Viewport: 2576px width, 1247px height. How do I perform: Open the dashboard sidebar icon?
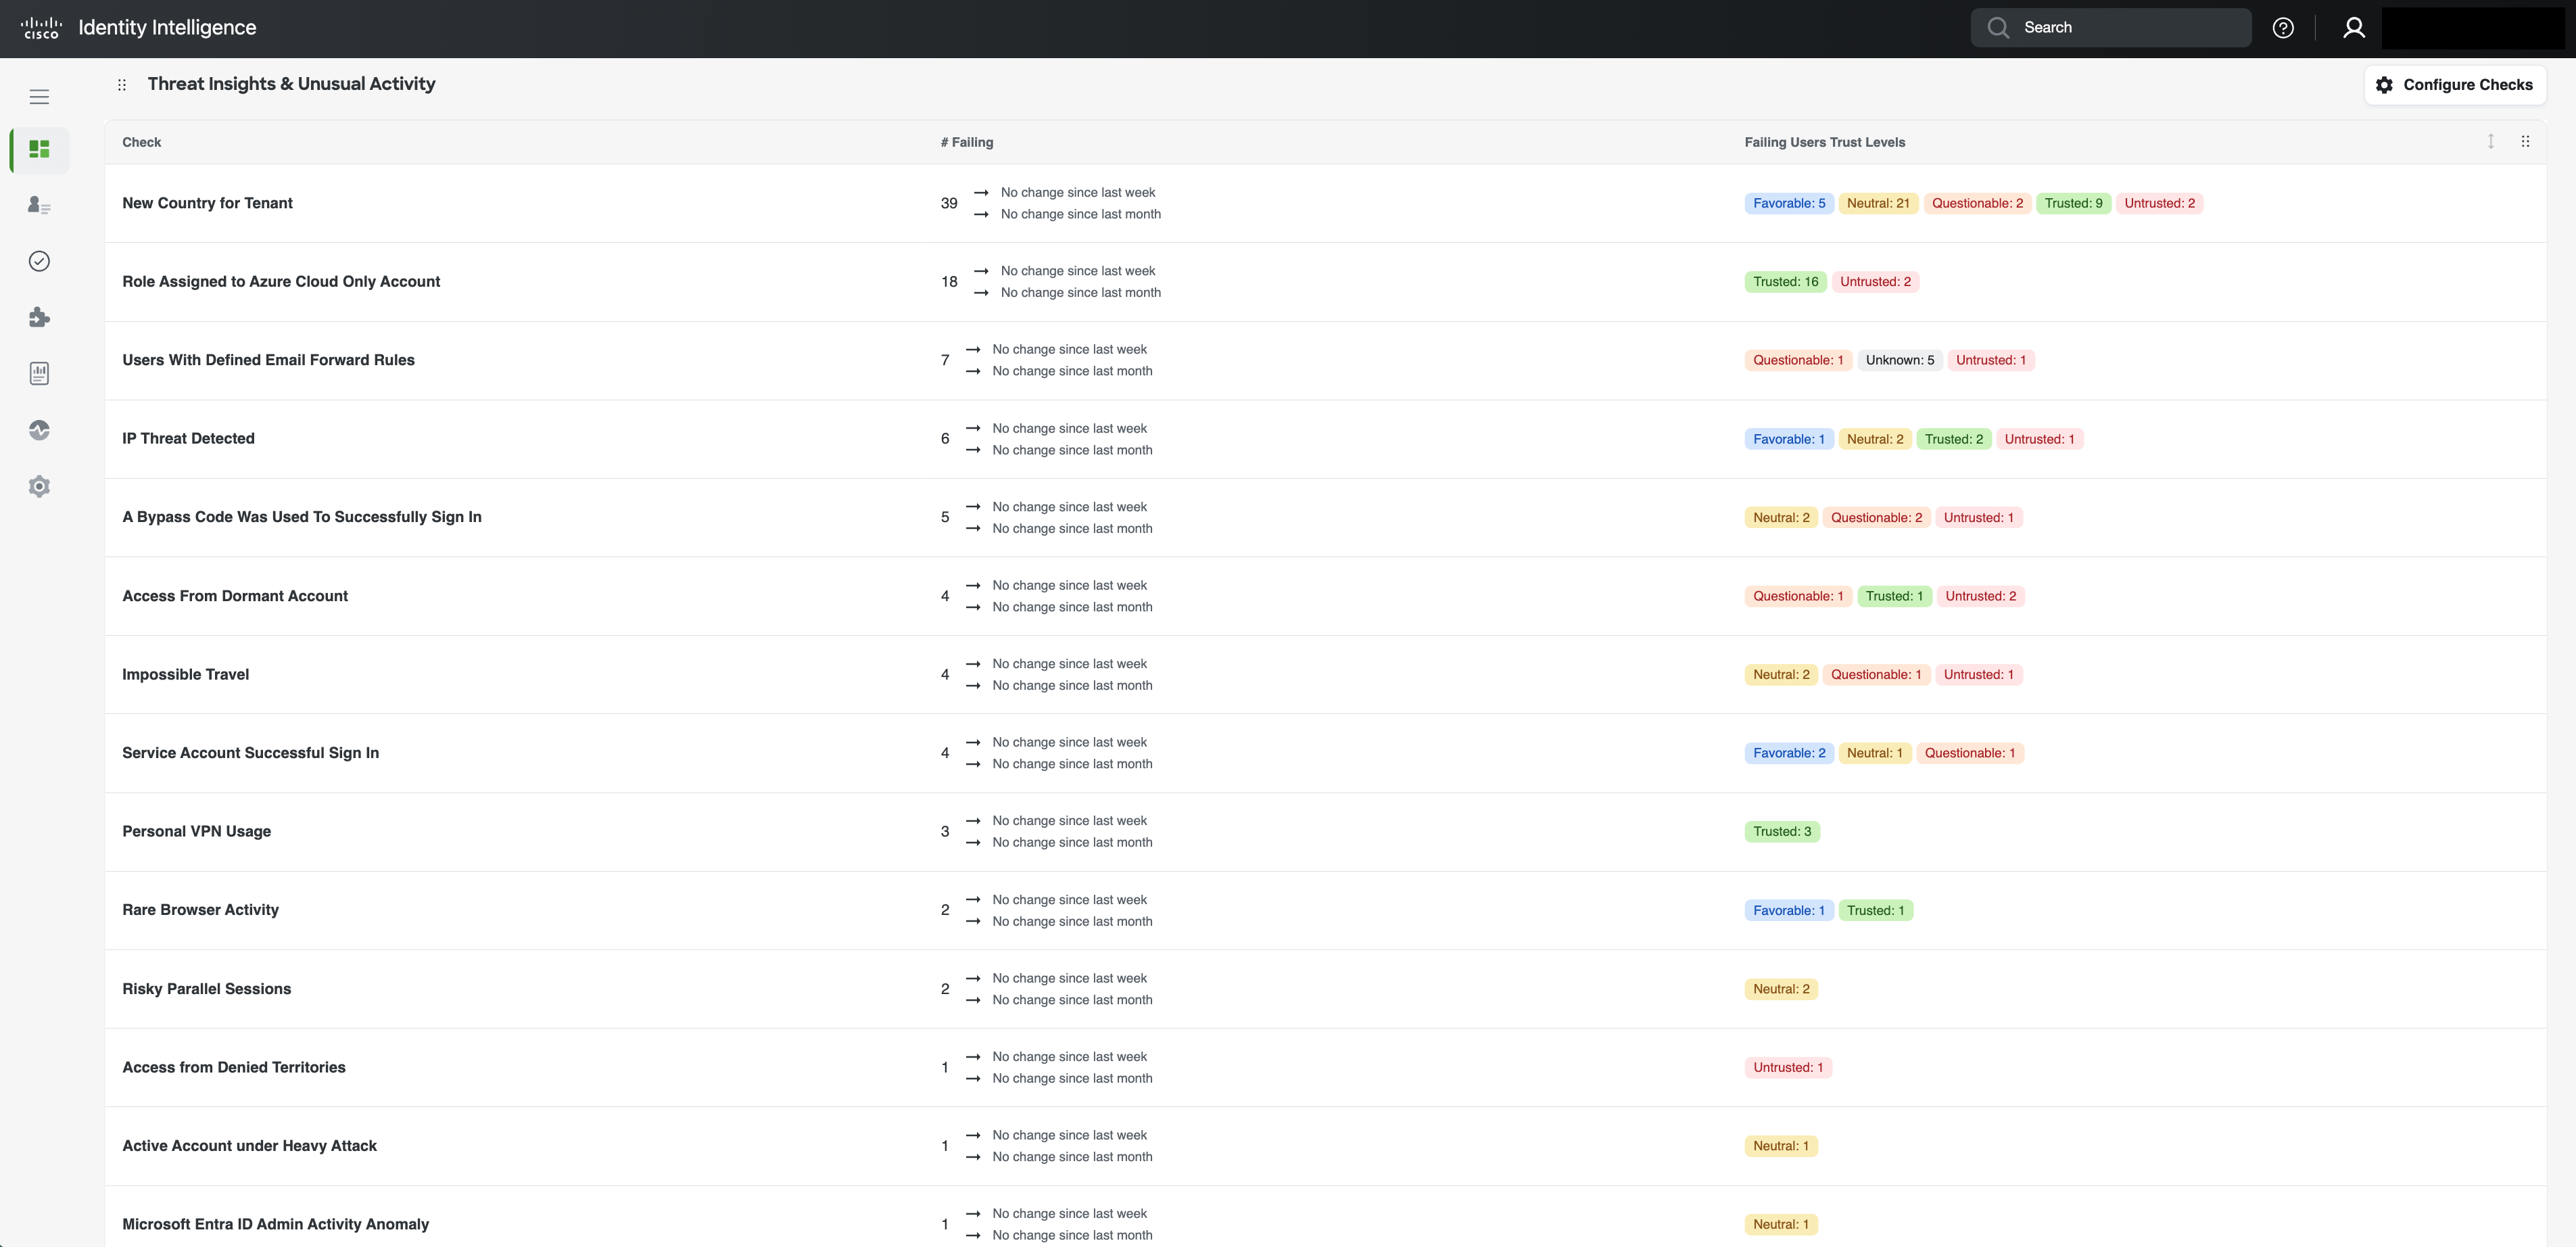tap(39, 150)
